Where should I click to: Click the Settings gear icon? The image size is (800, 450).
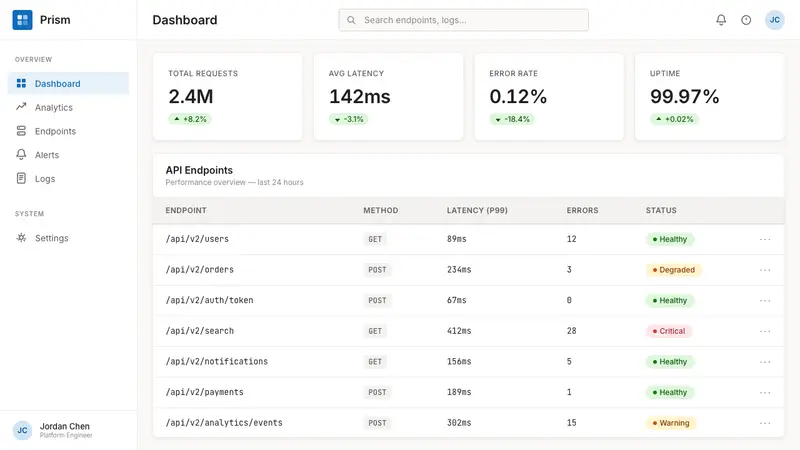point(21,237)
